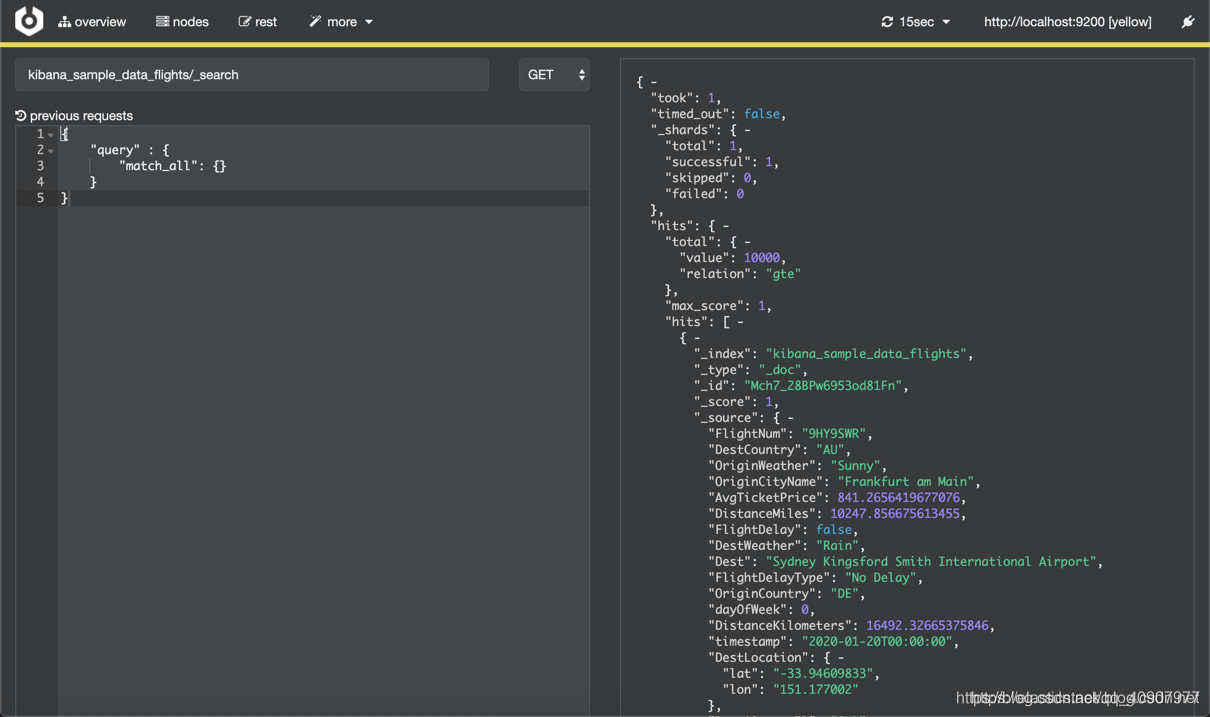Fold editor line 1 with its arrow

51,135
